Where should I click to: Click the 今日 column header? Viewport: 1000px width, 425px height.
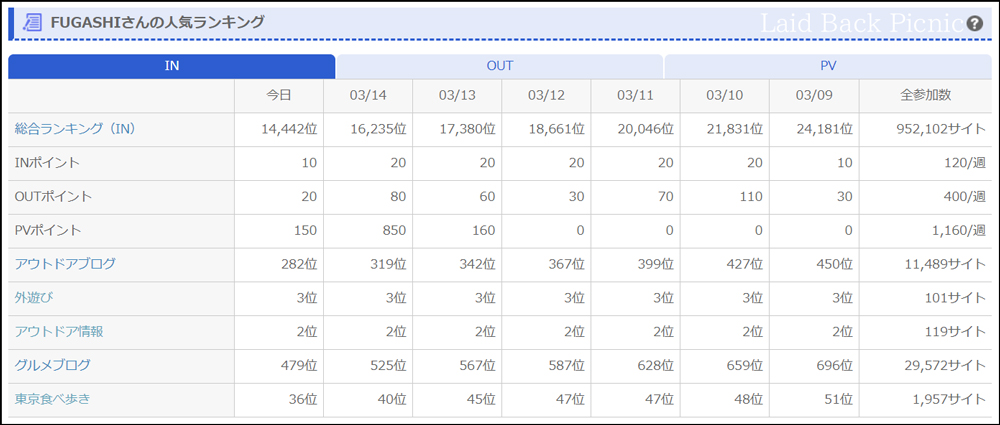pyautogui.click(x=279, y=96)
